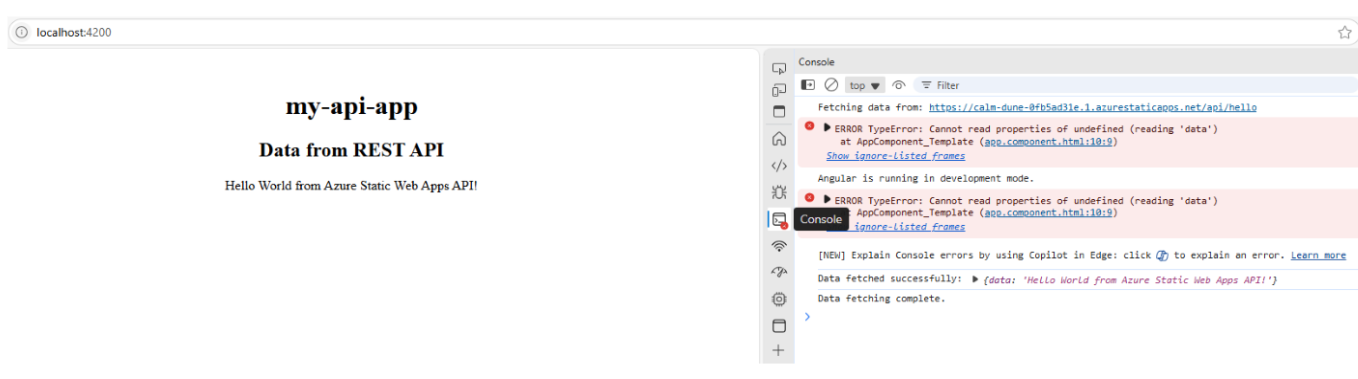Click 'Data fetching complete.' message
This screenshot has height=379, width=1358.
click(x=881, y=298)
